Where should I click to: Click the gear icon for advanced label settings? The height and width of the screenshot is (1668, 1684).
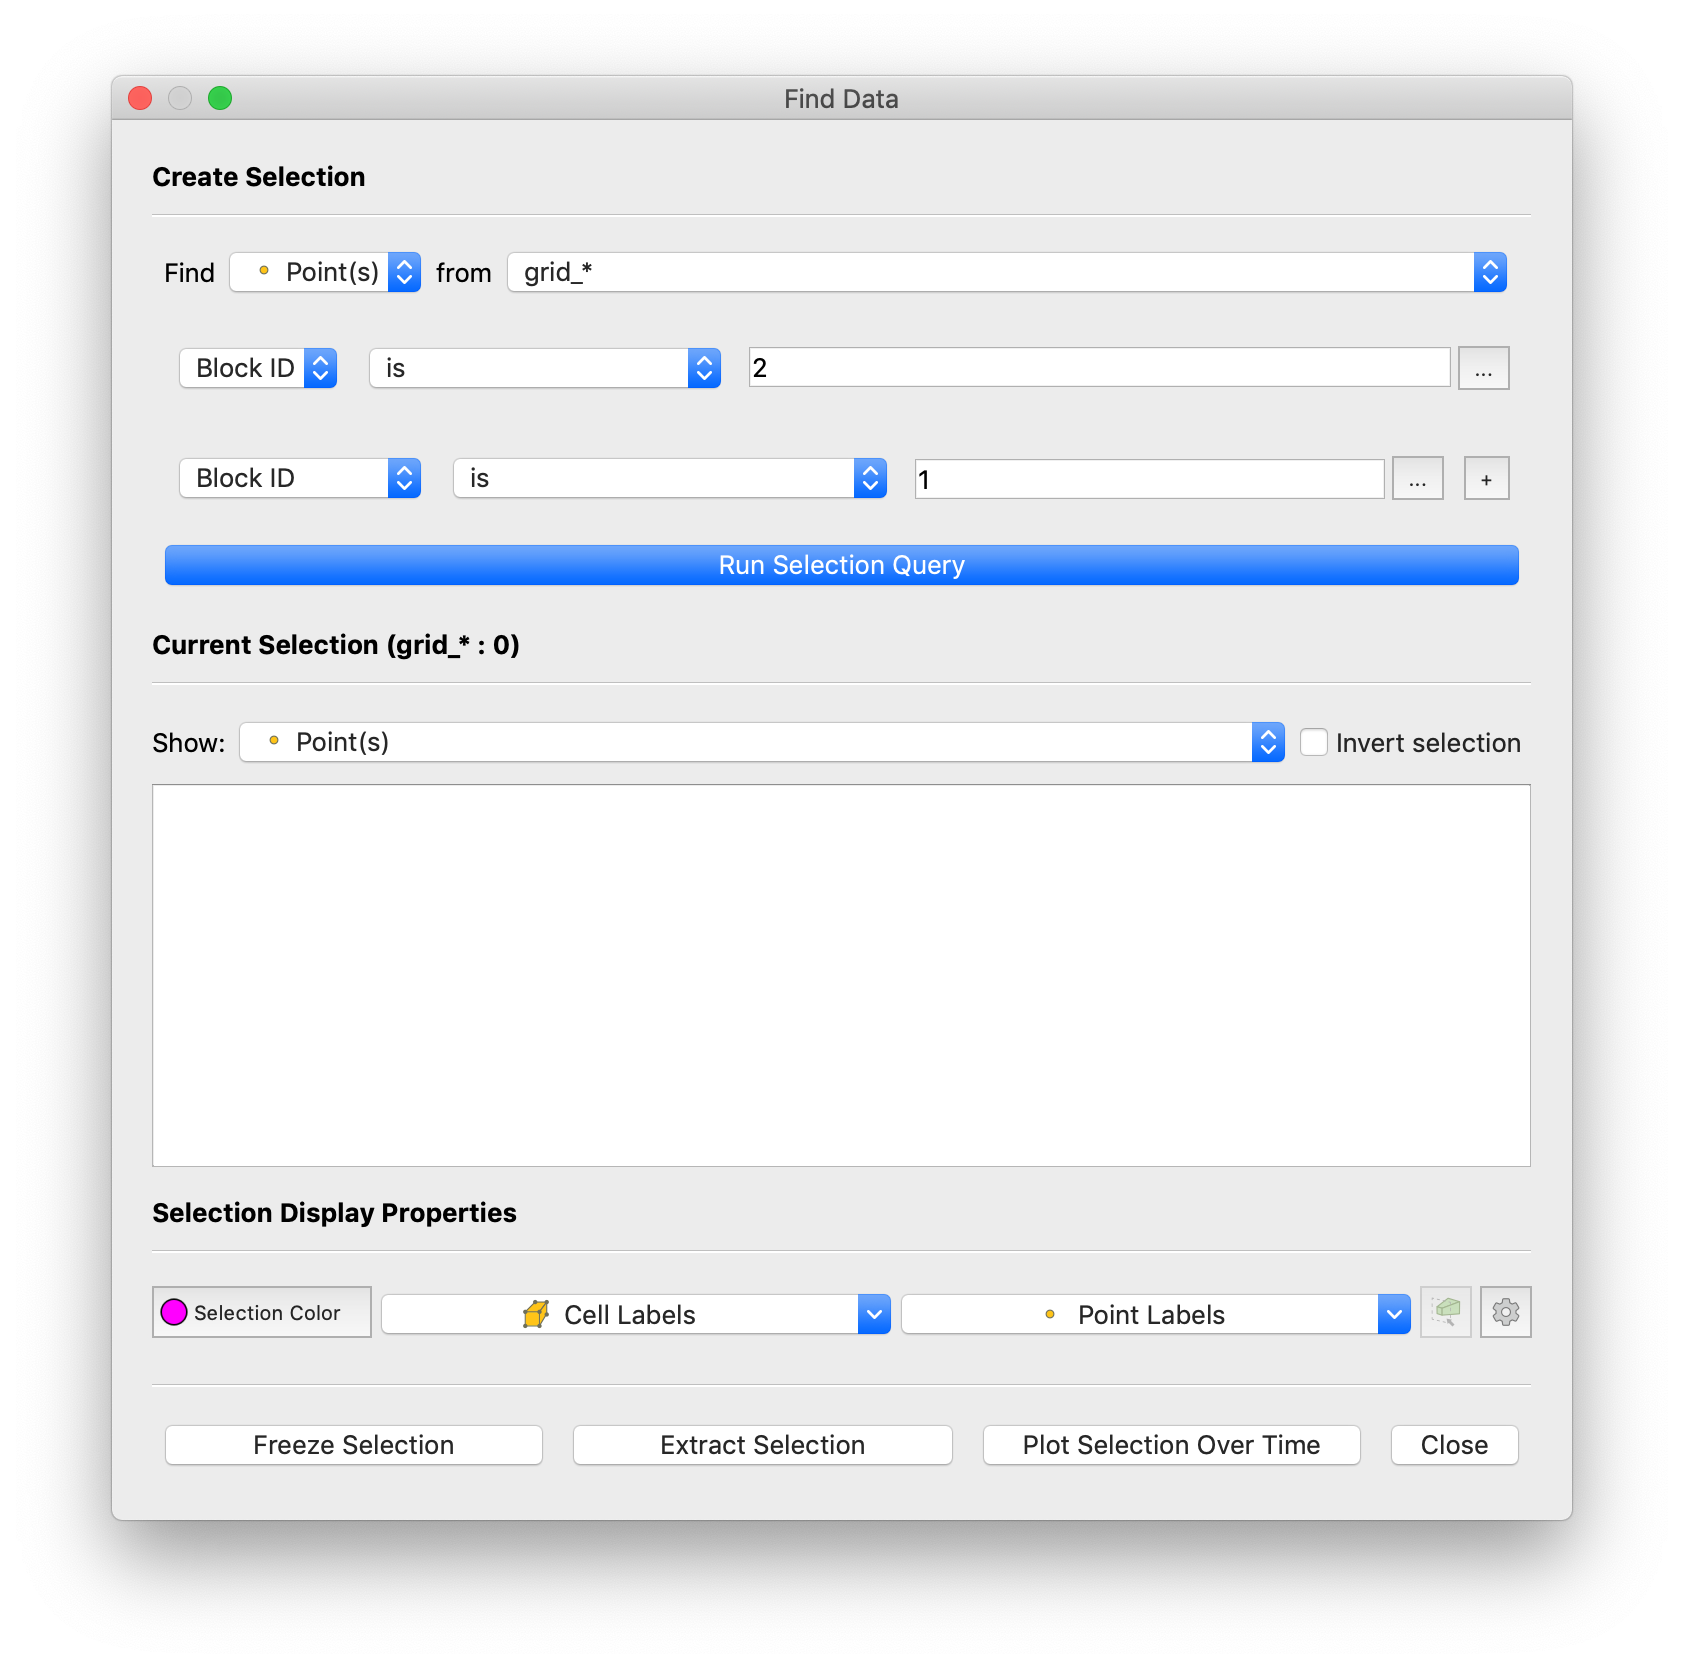click(x=1505, y=1312)
